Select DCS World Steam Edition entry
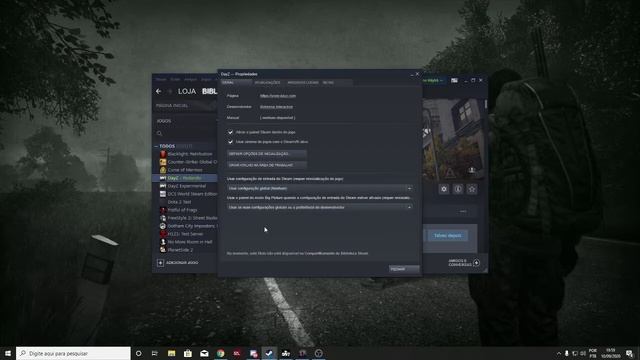 point(192,194)
